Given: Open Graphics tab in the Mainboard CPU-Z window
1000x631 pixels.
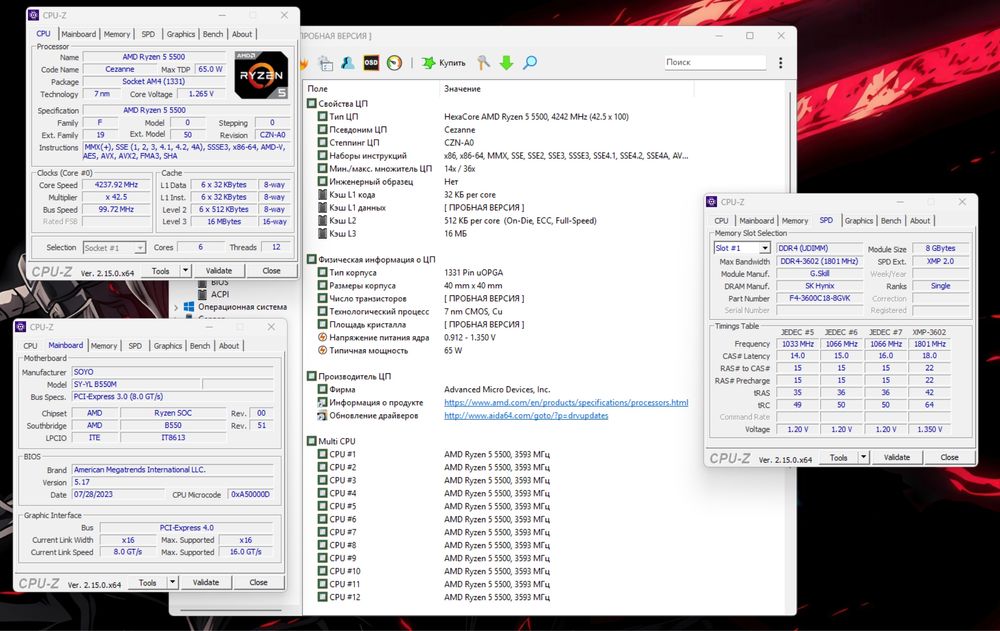Looking at the screenshot, I should (168, 346).
